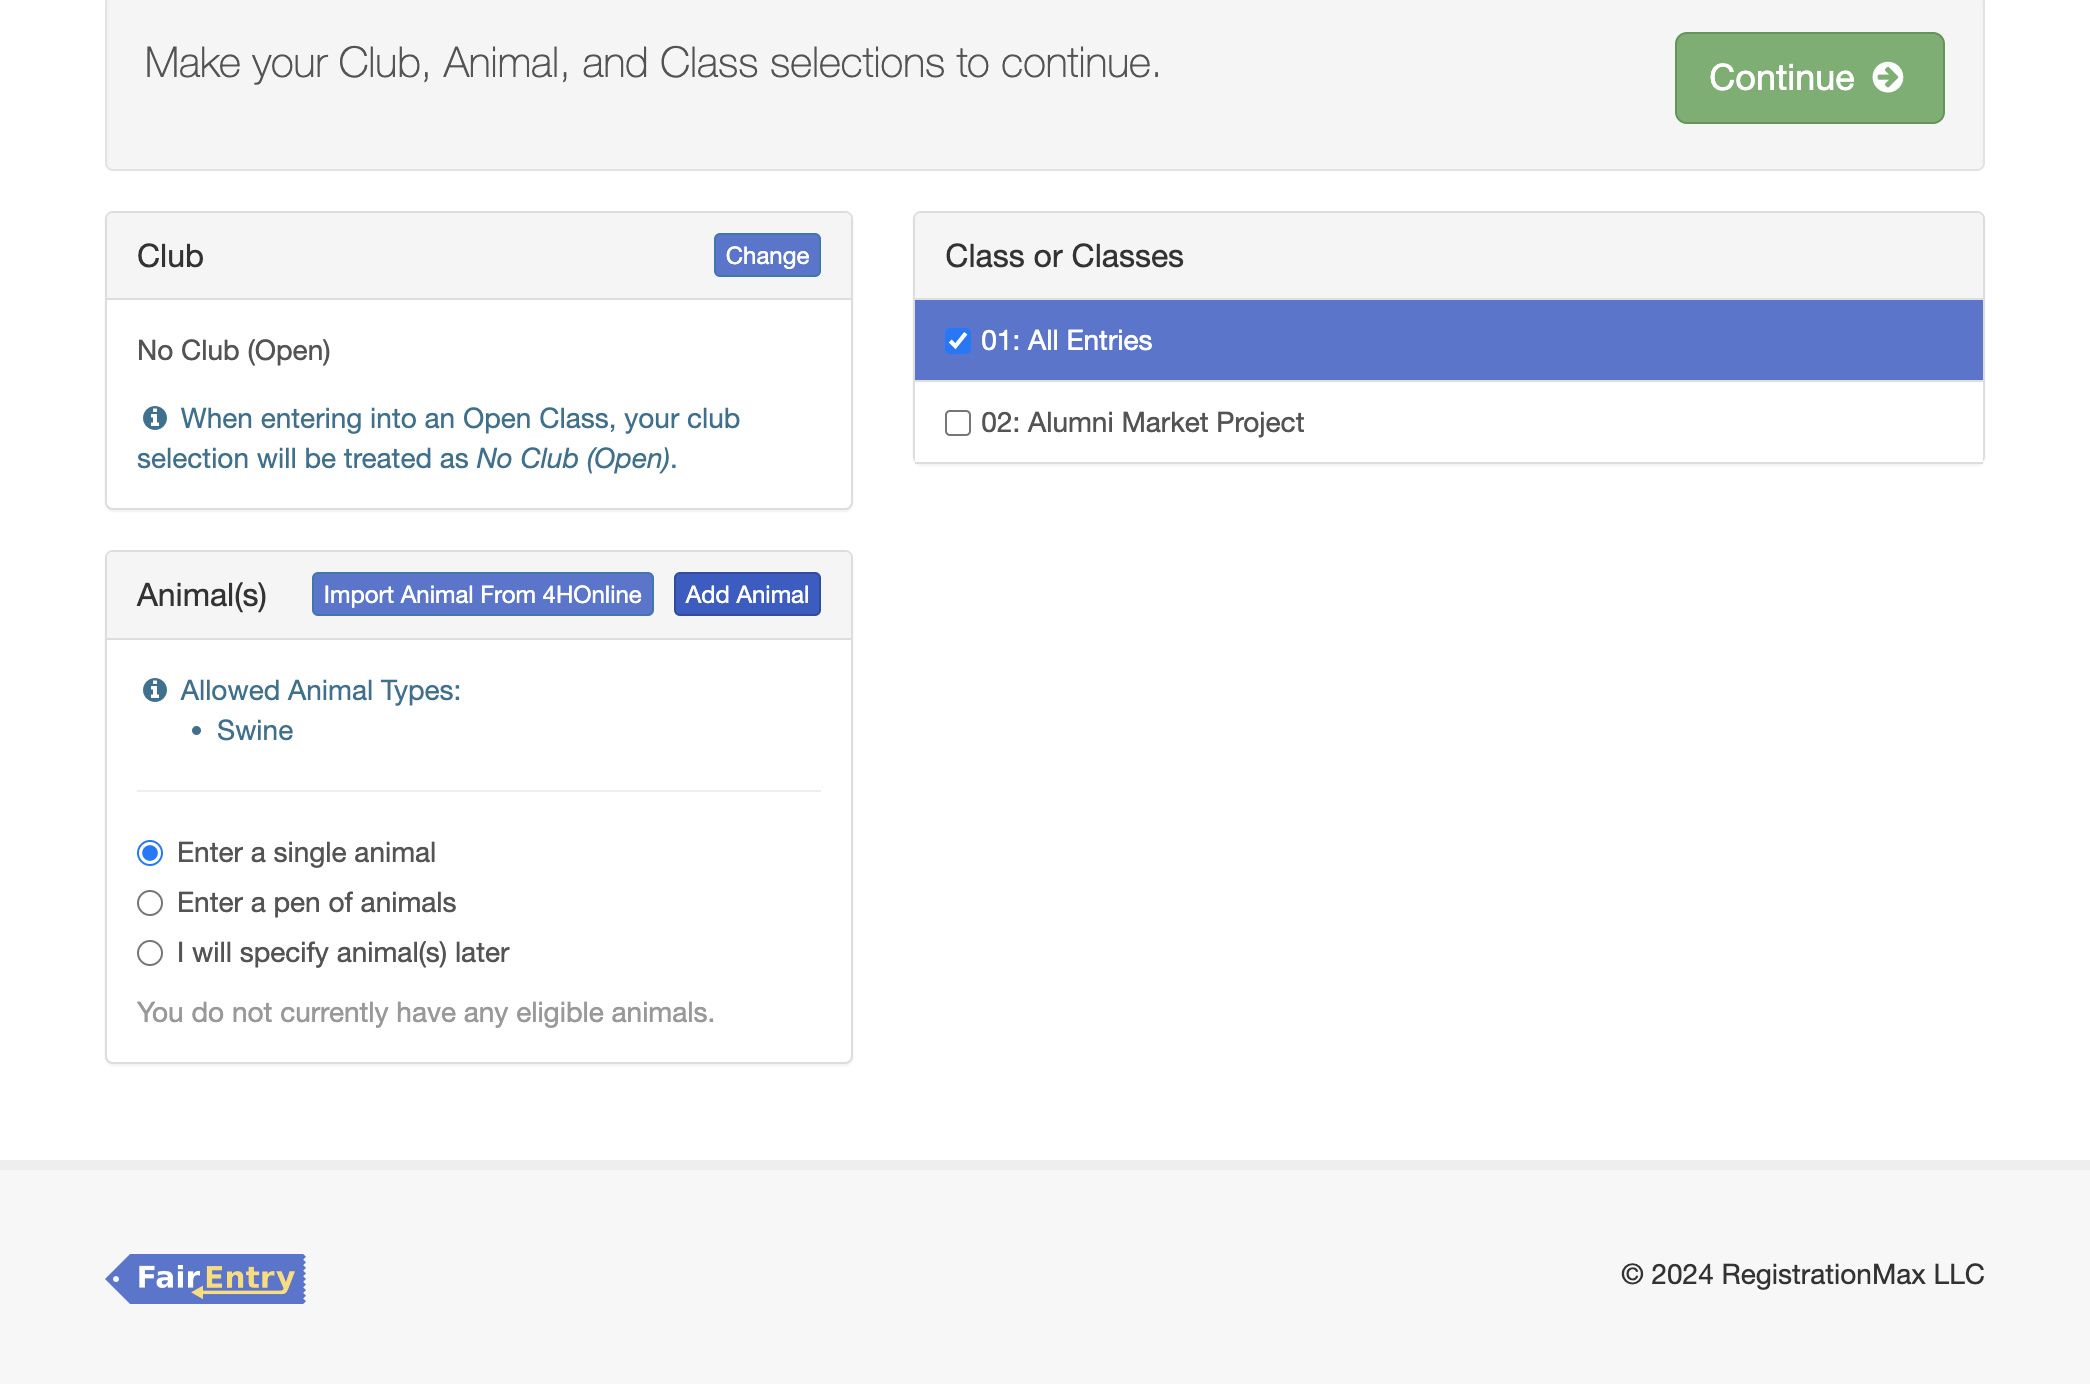
Task: Uncheck the 01: All Entries checkbox
Action: click(x=958, y=341)
